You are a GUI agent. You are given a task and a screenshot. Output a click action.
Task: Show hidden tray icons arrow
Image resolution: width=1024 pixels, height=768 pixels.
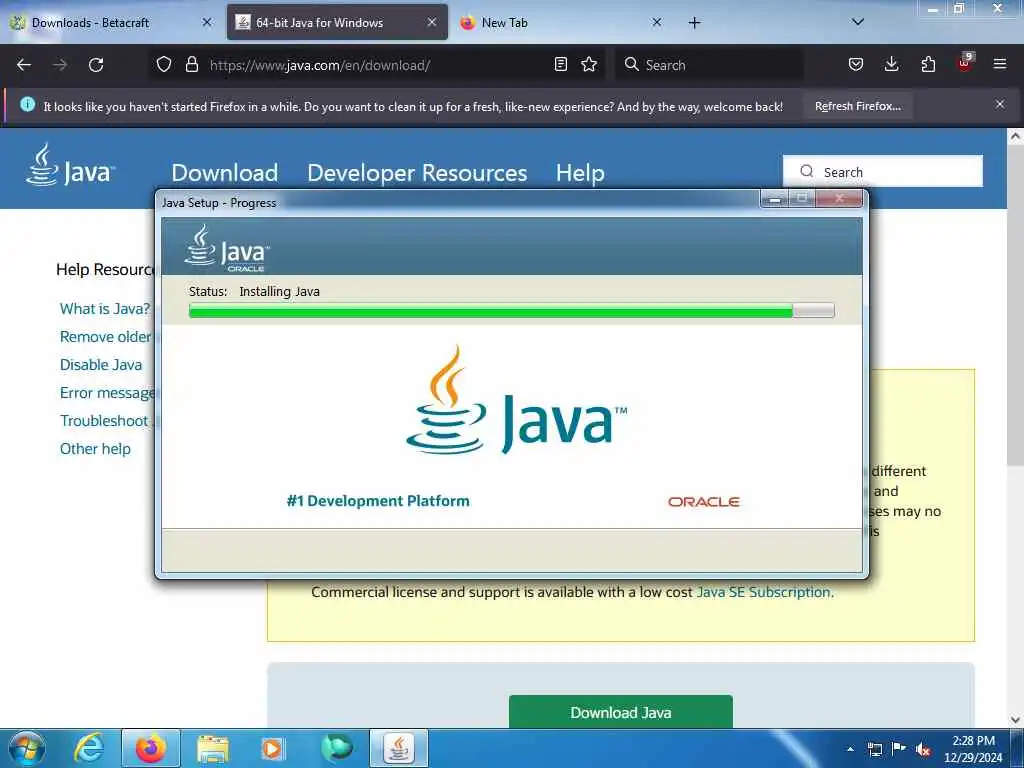click(850, 749)
